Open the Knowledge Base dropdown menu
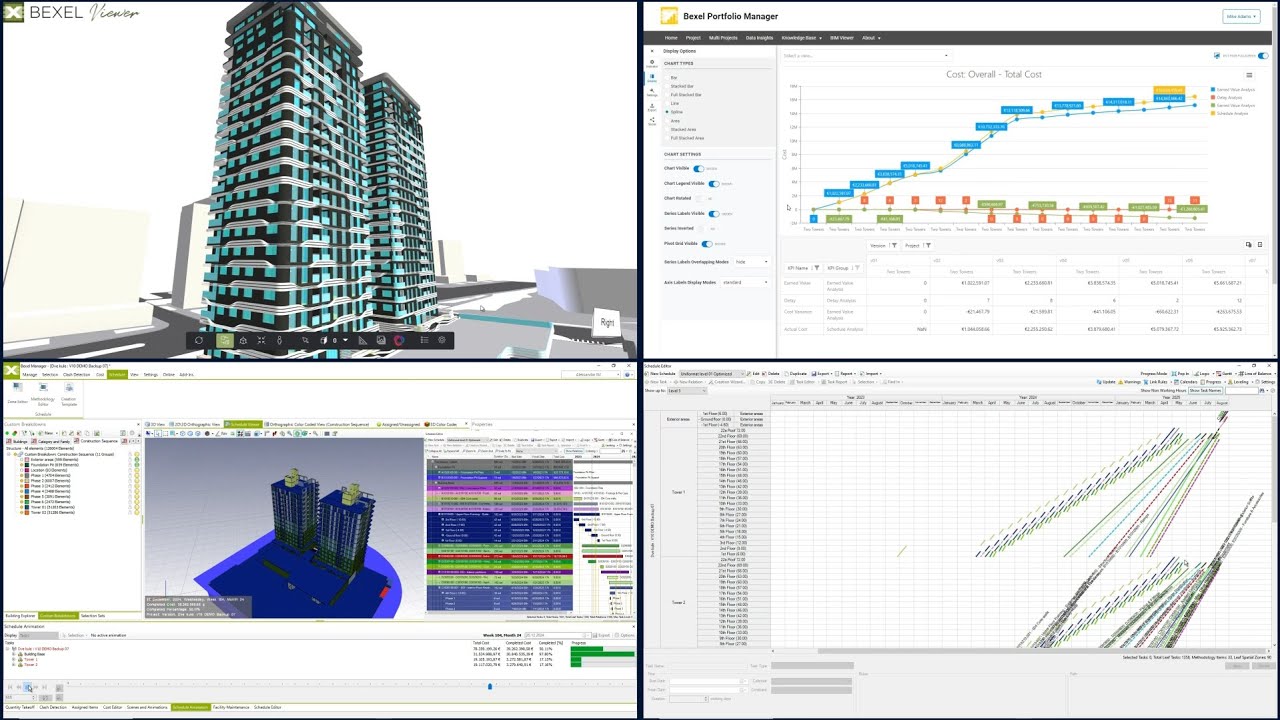The image size is (1280, 720). (x=802, y=38)
